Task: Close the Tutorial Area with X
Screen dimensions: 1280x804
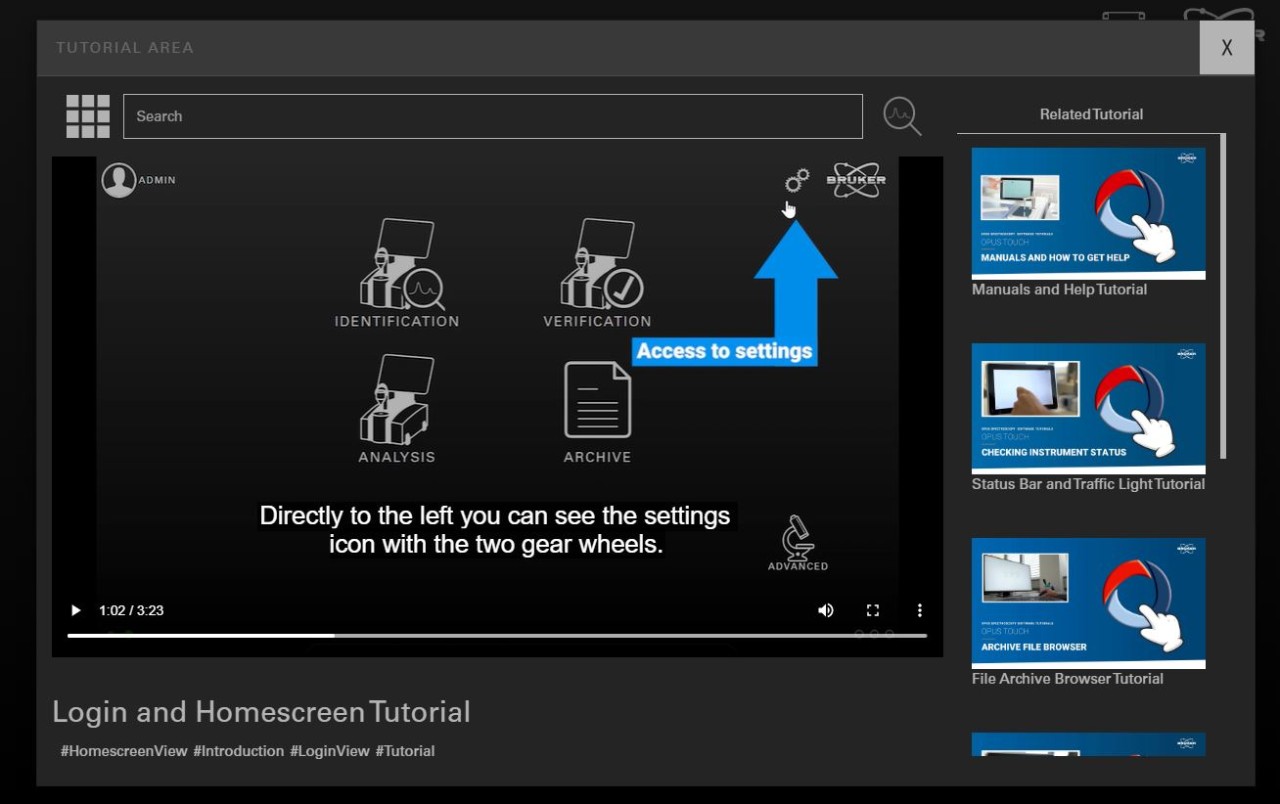Action: click(1226, 47)
